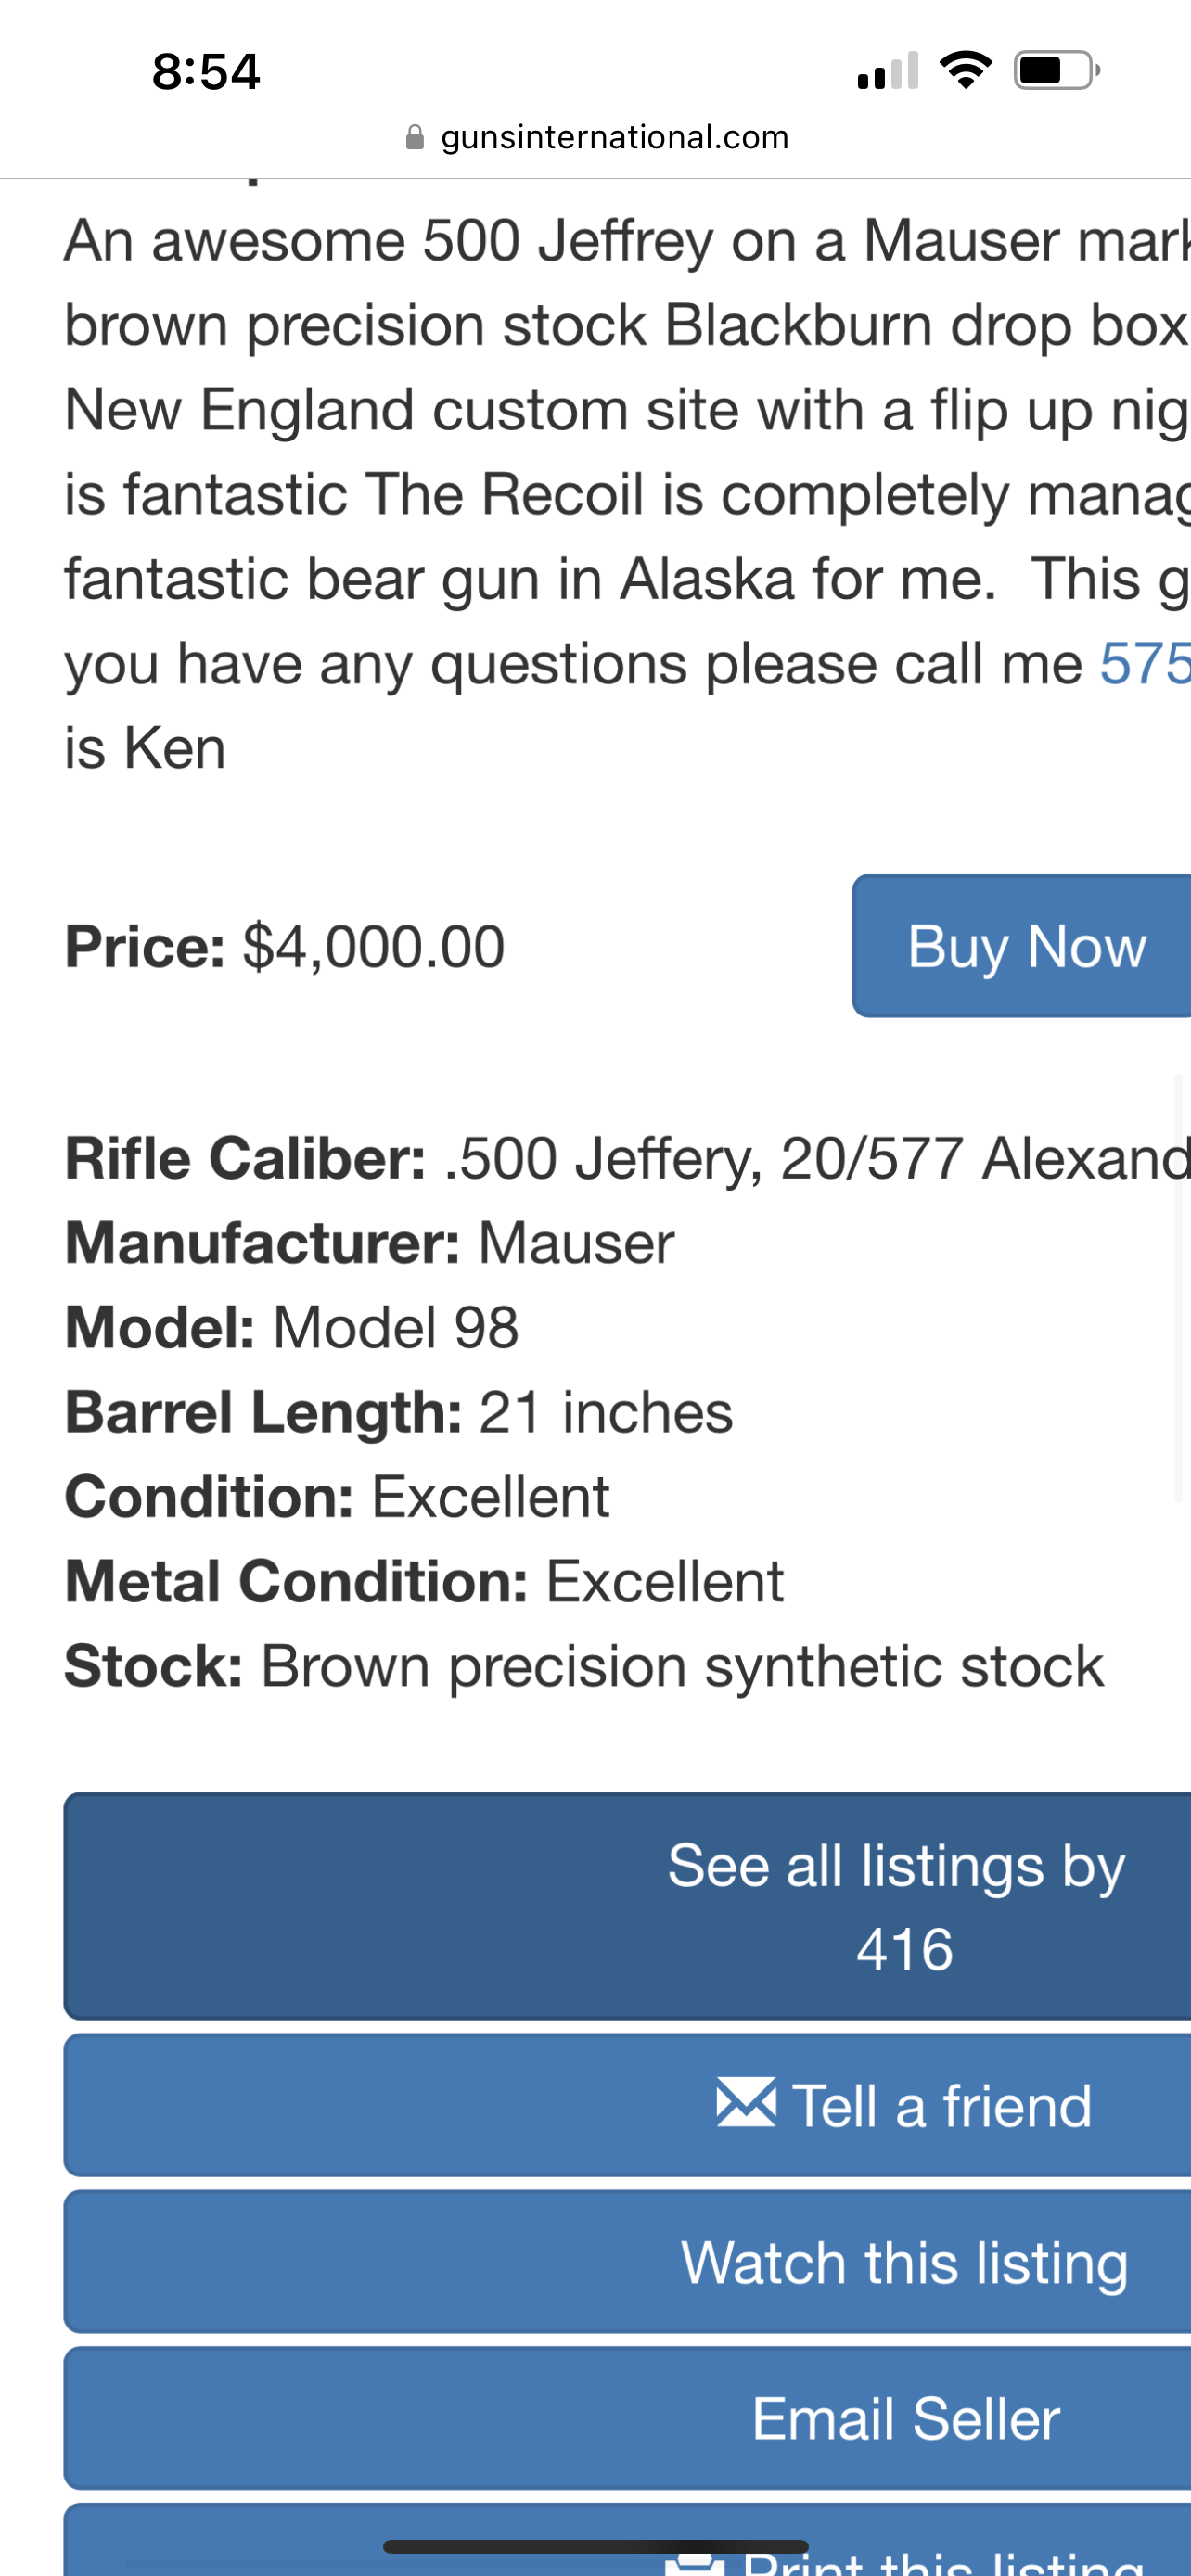Tap the Rifle Caliber label
The image size is (1191, 2576).
(246, 1159)
